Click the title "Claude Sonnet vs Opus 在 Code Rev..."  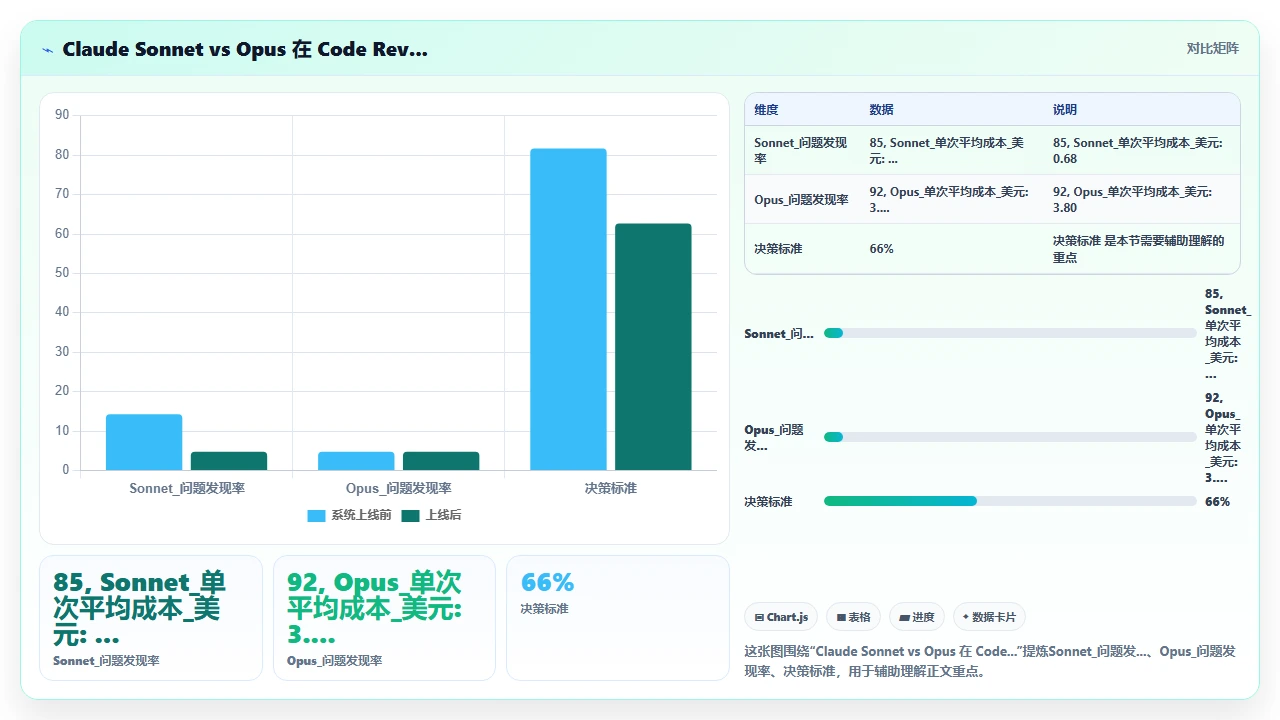245,49
